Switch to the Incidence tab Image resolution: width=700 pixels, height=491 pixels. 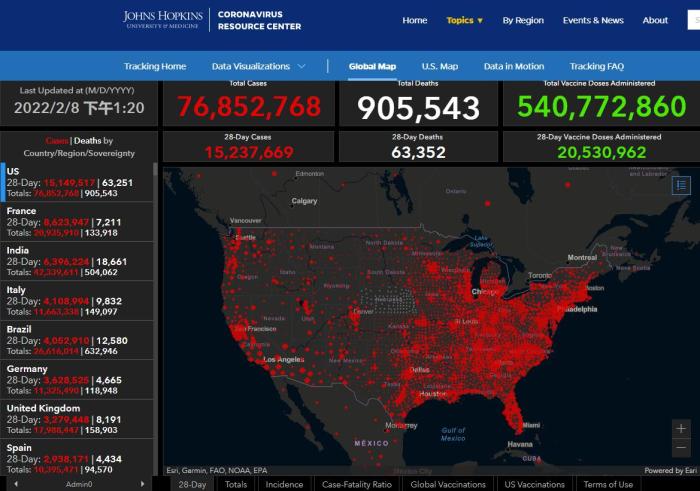coord(284,484)
